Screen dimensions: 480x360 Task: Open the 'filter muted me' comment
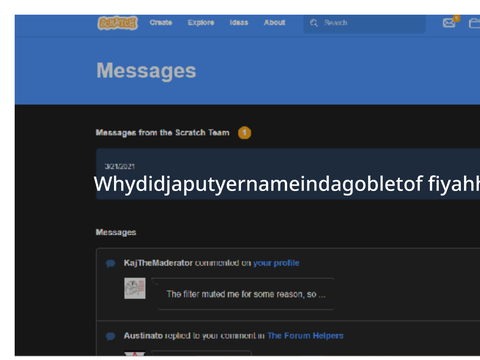(246, 294)
